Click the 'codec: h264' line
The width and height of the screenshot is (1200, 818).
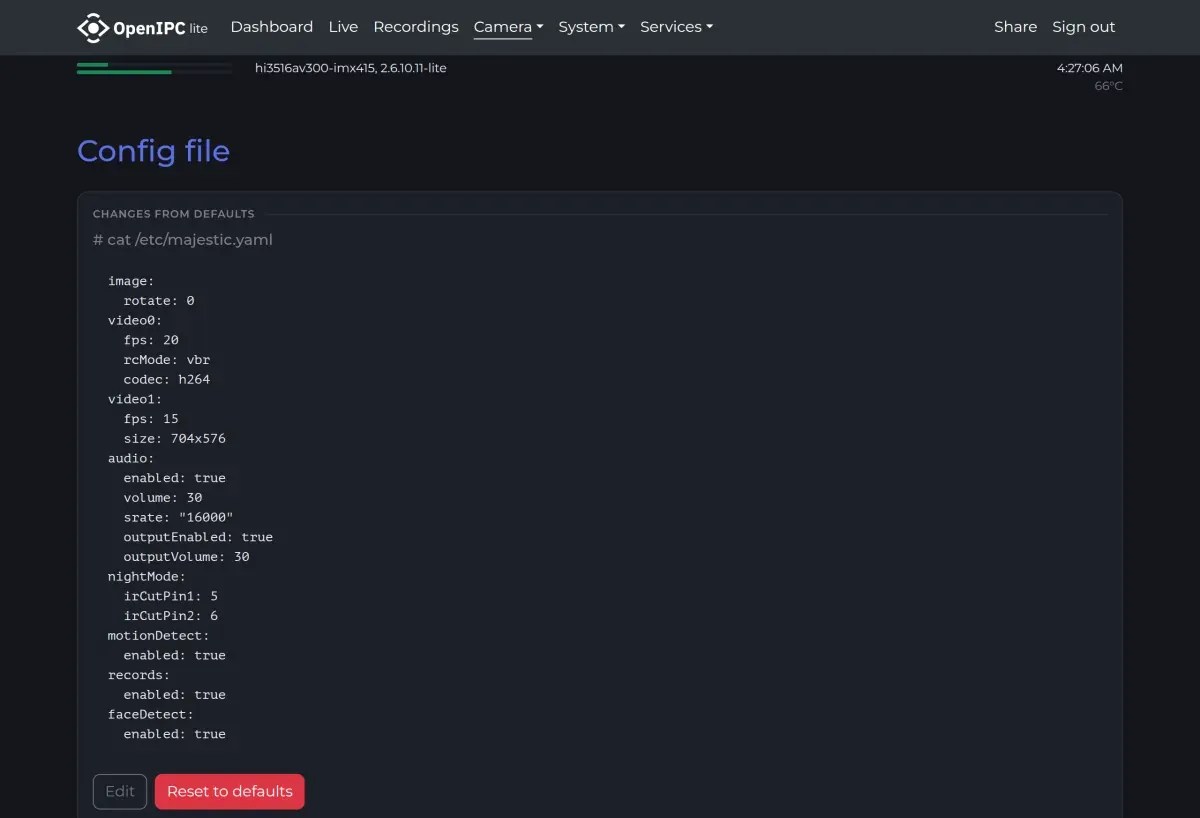pos(167,379)
